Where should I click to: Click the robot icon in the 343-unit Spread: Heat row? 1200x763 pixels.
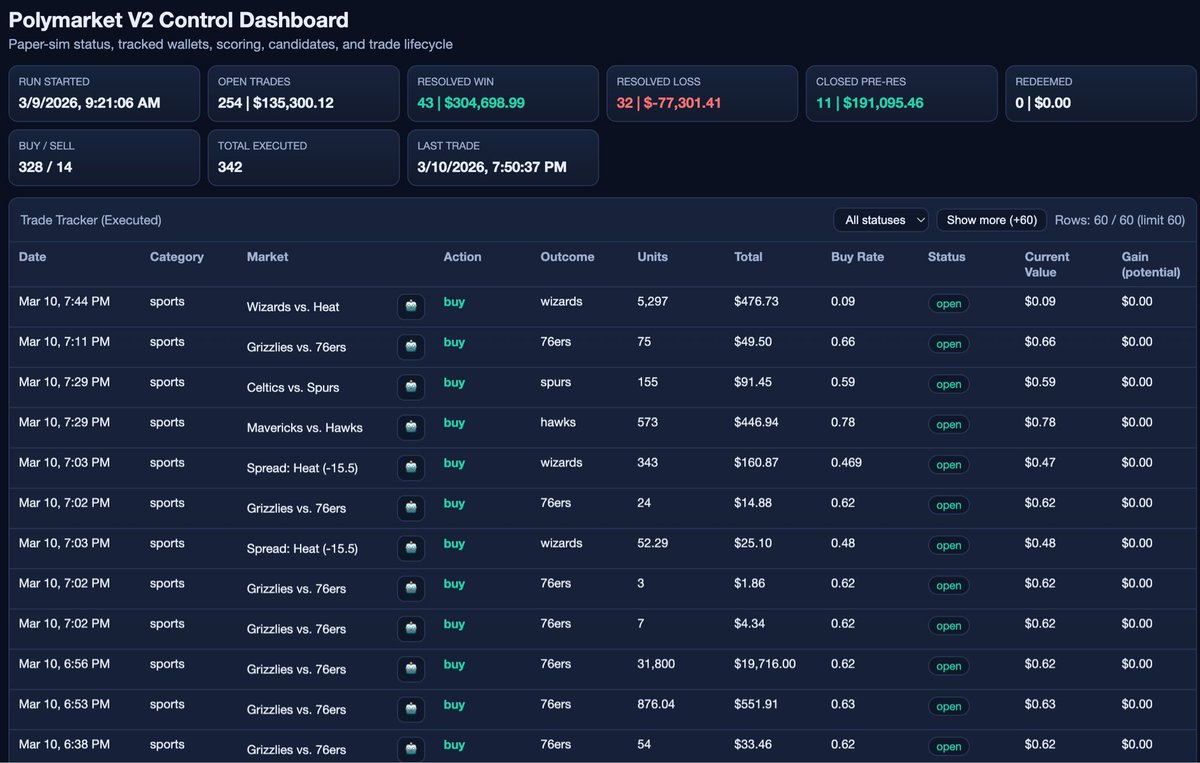(x=411, y=468)
